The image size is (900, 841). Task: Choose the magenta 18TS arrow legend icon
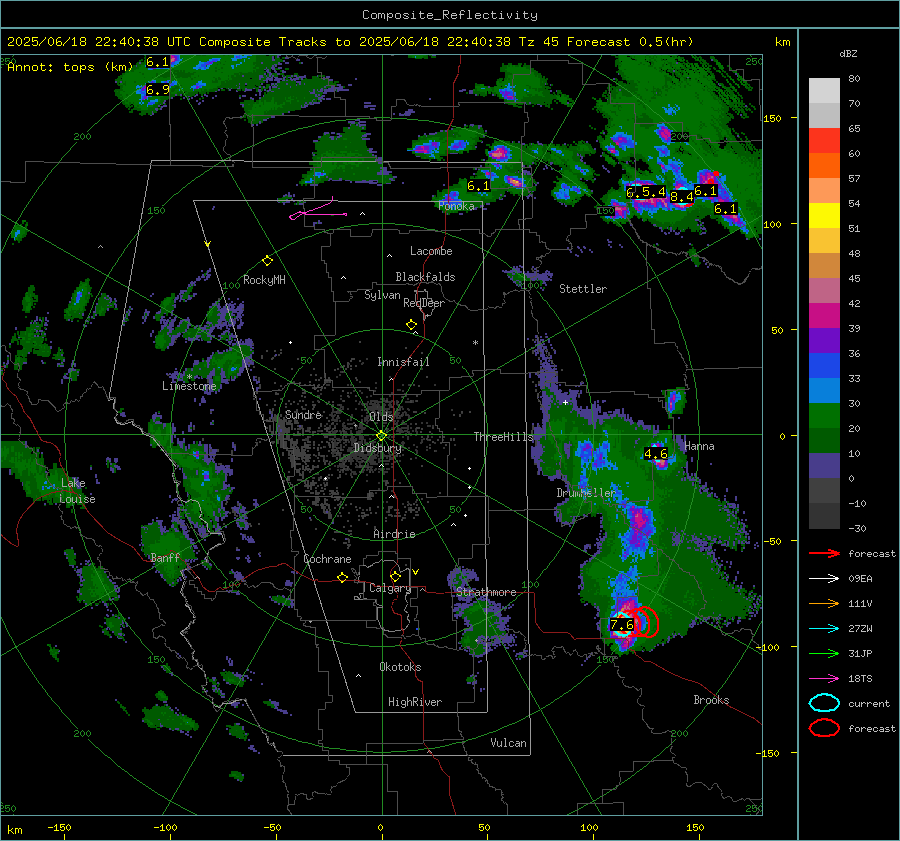pyautogui.click(x=824, y=679)
